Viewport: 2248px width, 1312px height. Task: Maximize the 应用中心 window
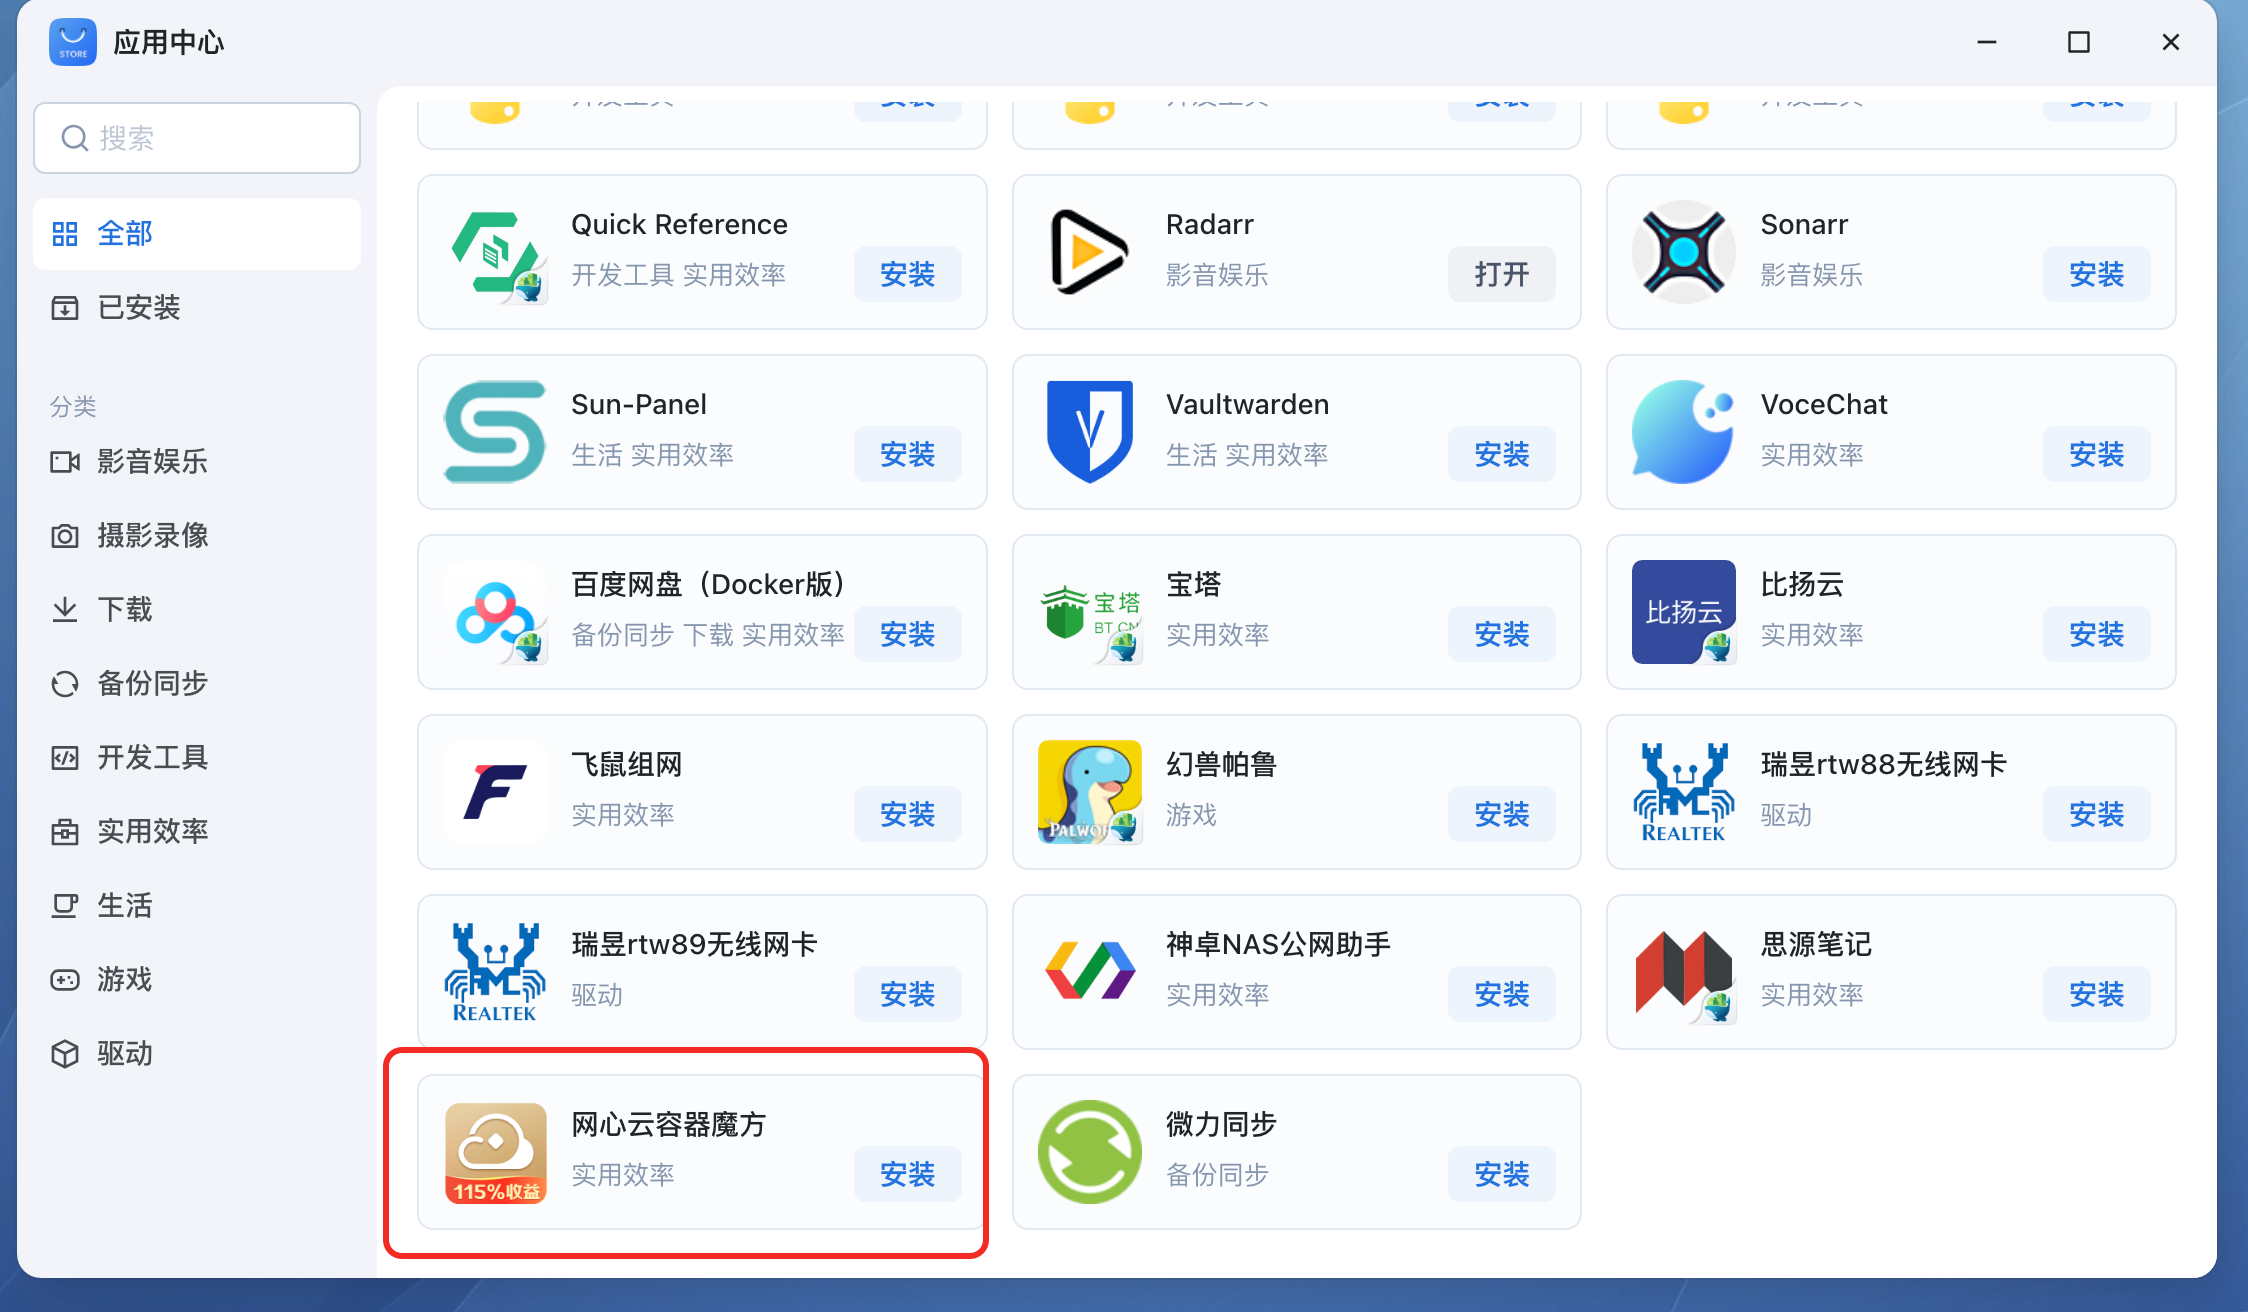click(x=2078, y=42)
